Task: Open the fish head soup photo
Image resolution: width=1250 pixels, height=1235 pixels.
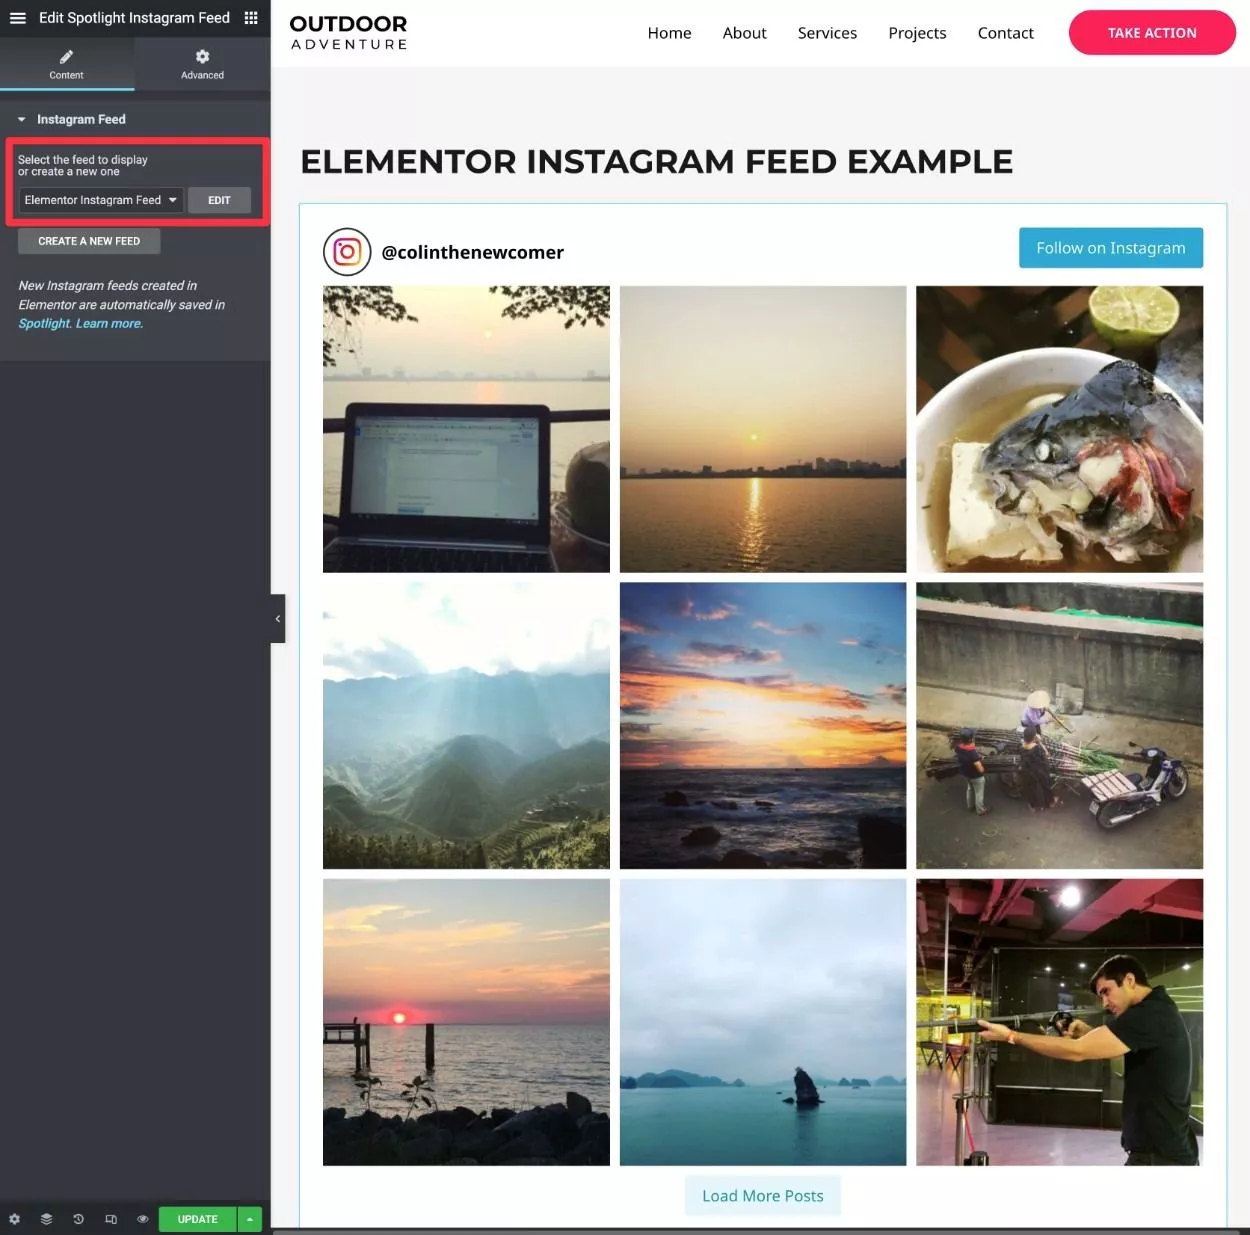Action: pos(1059,429)
